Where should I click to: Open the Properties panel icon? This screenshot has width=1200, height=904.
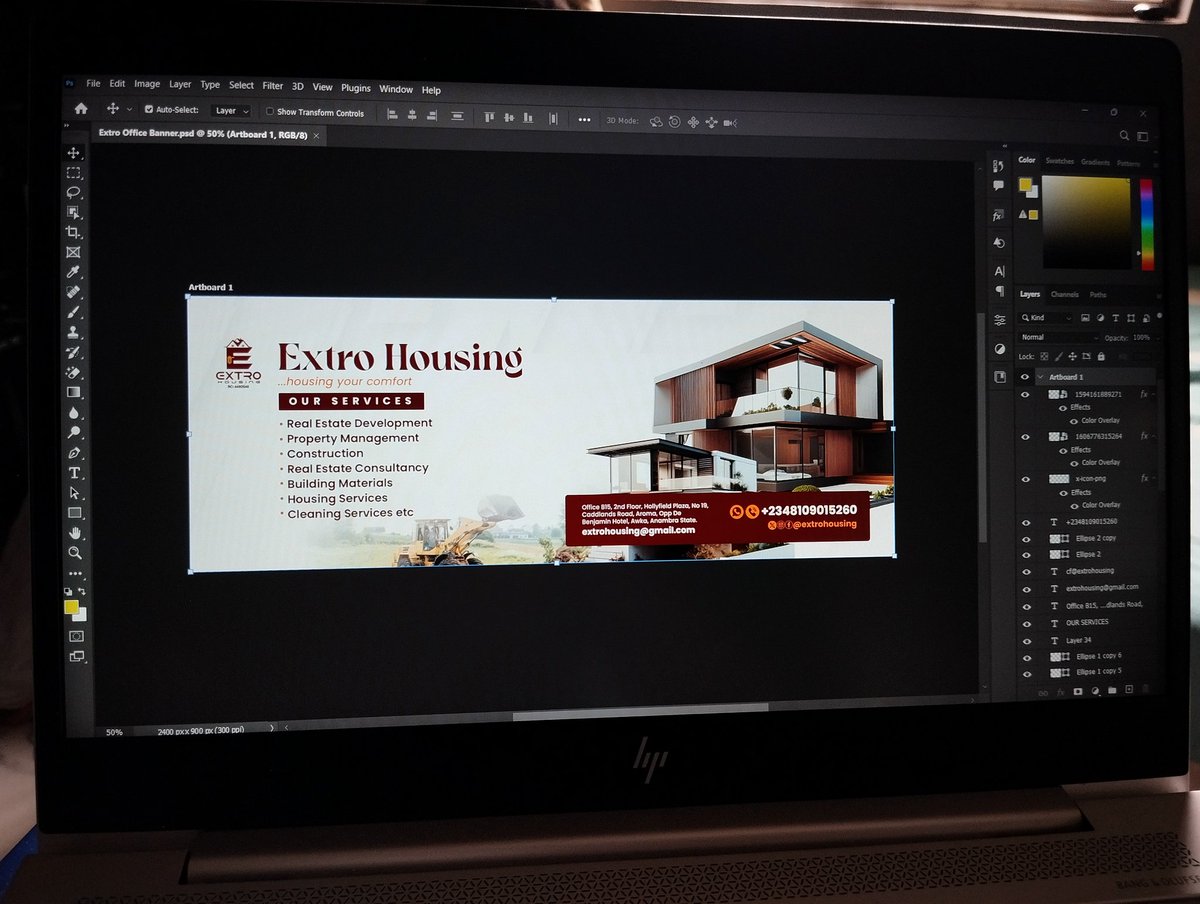[1000, 320]
